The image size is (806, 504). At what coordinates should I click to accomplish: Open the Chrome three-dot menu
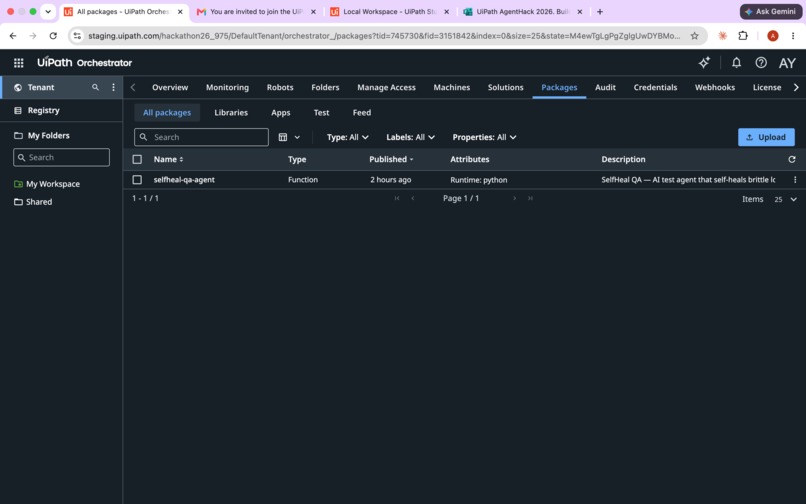click(x=793, y=35)
